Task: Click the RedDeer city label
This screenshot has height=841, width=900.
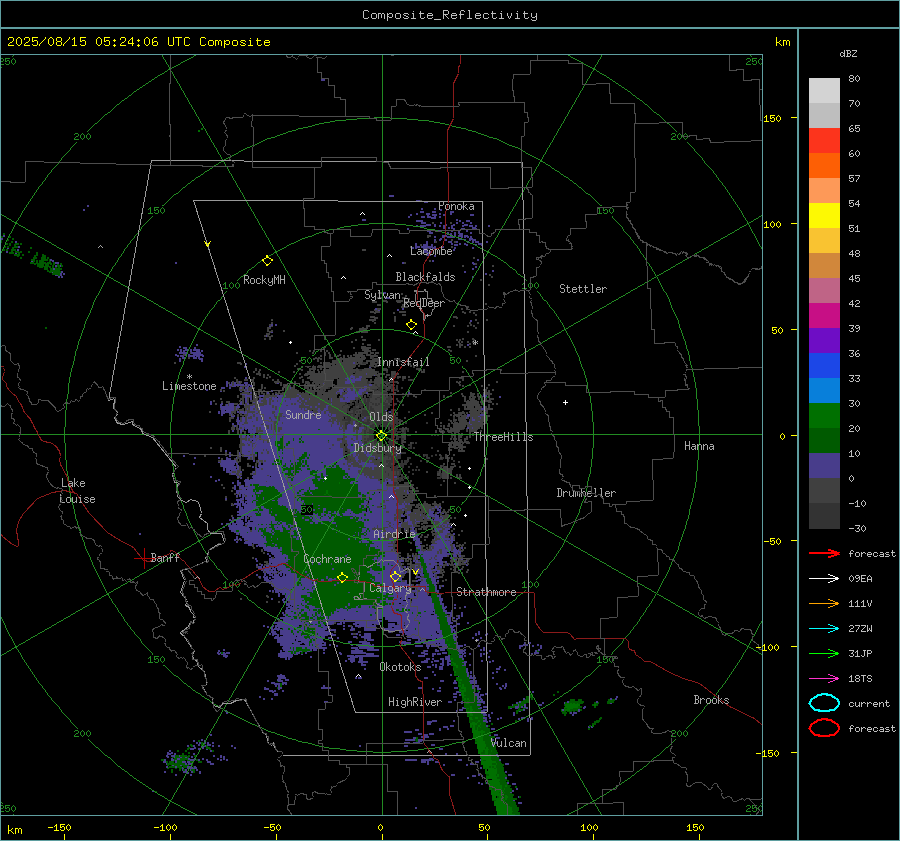Action: click(424, 303)
